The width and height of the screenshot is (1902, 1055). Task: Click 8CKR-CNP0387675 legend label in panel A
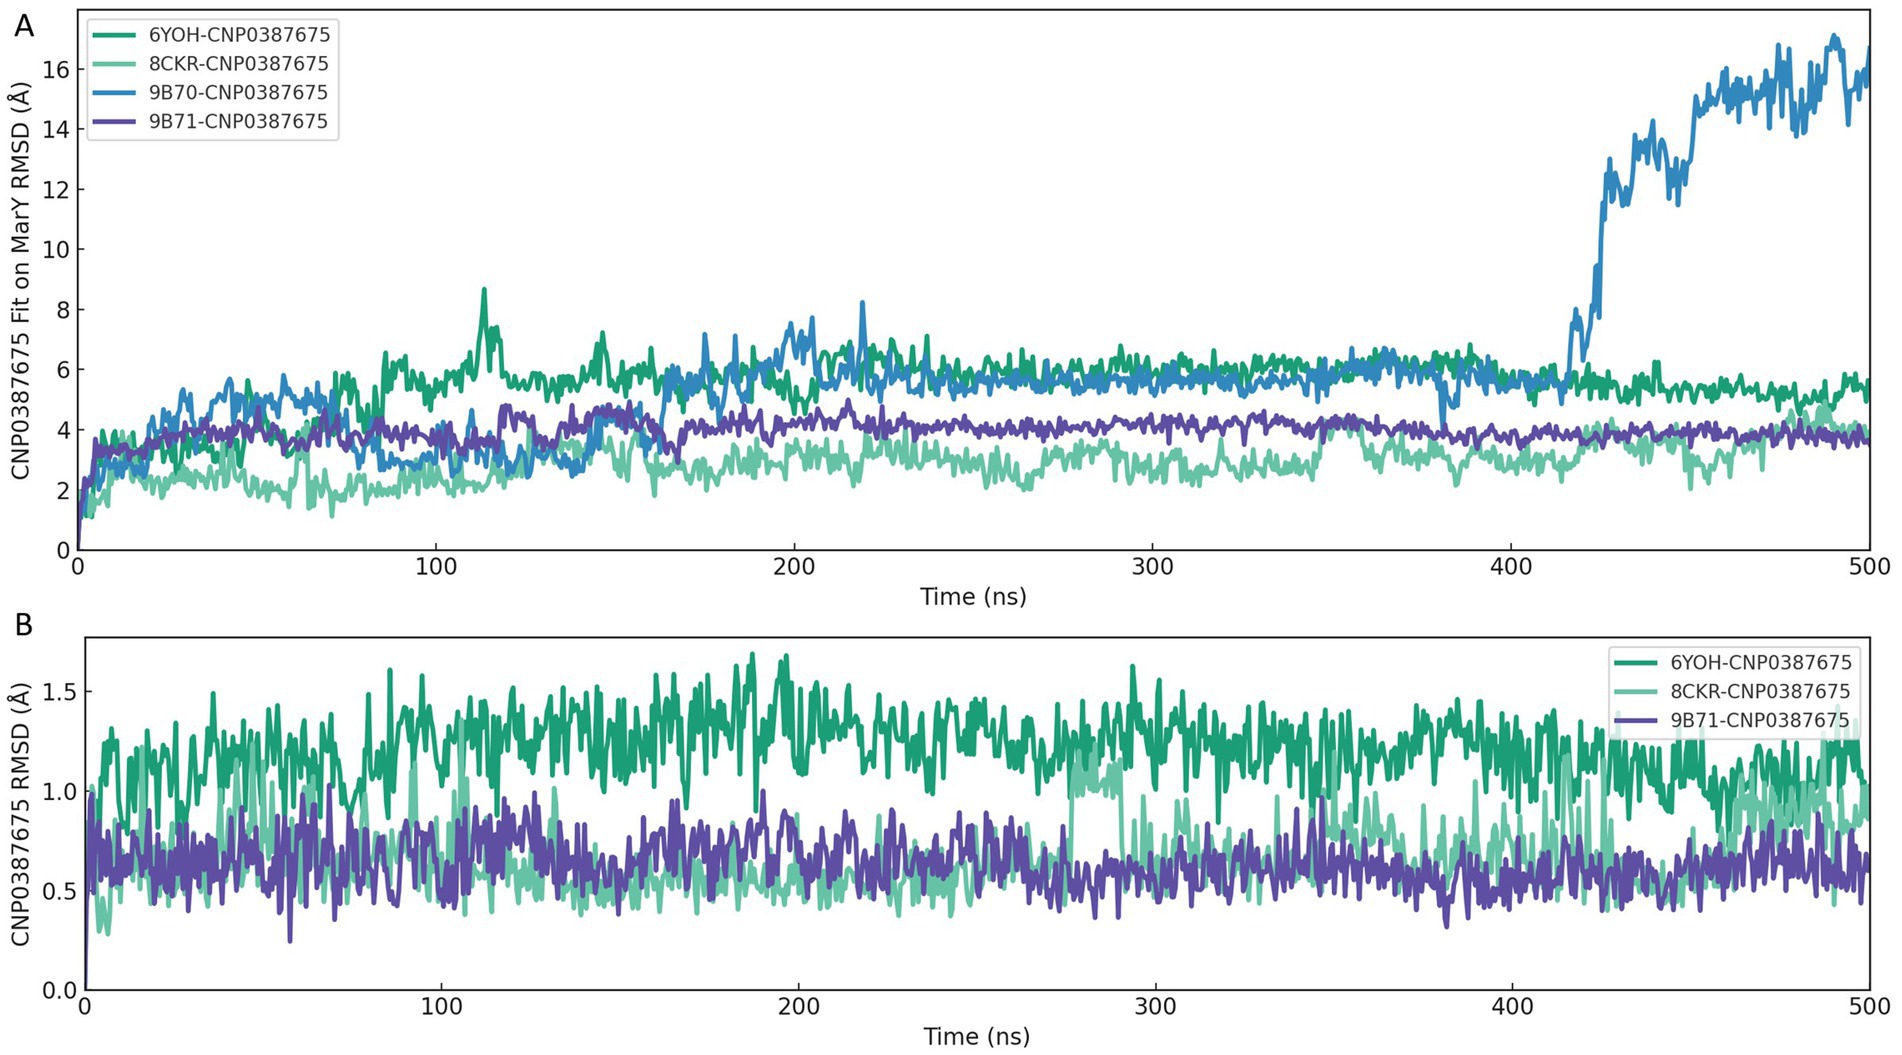[x=238, y=64]
